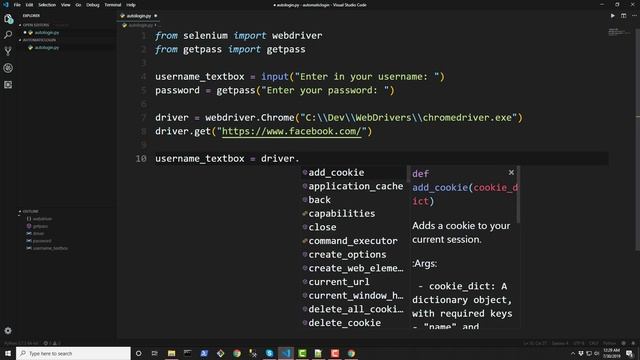
Task: Click the unsaved dot on autologin.py tab
Action: point(156,16)
